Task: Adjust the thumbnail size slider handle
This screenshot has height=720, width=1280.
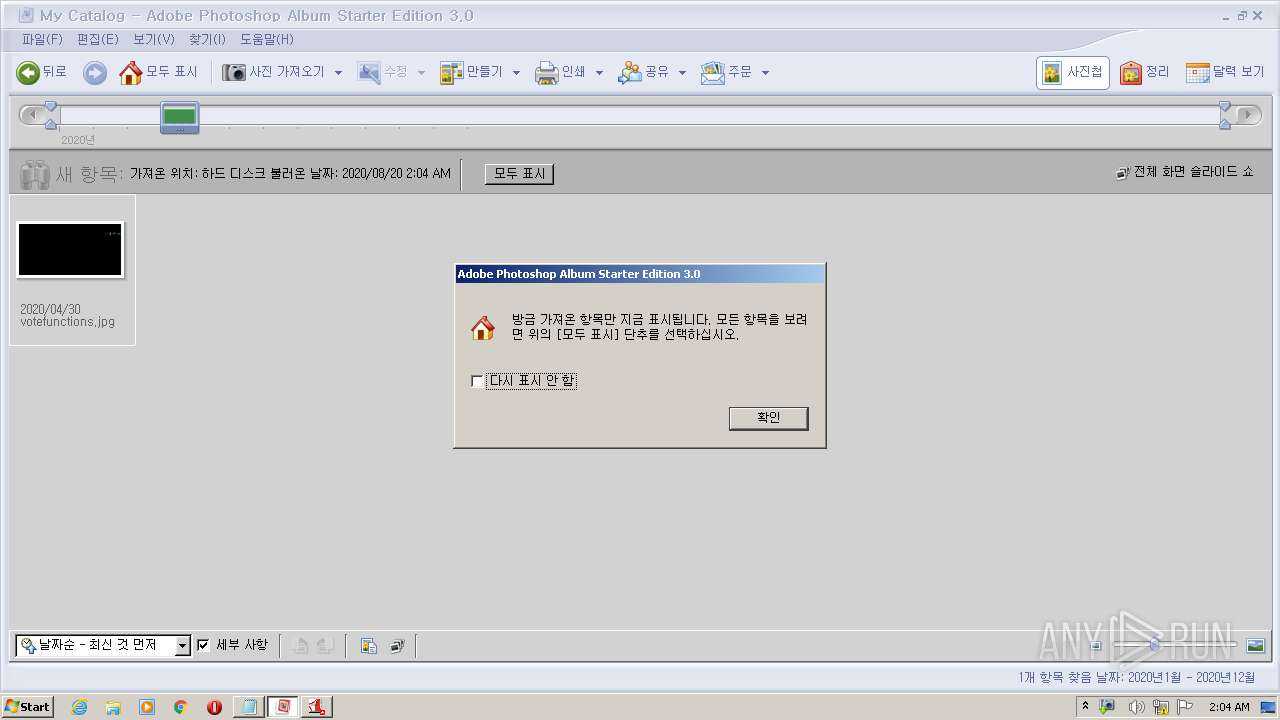Action: pyautogui.click(x=1155, y=646)
